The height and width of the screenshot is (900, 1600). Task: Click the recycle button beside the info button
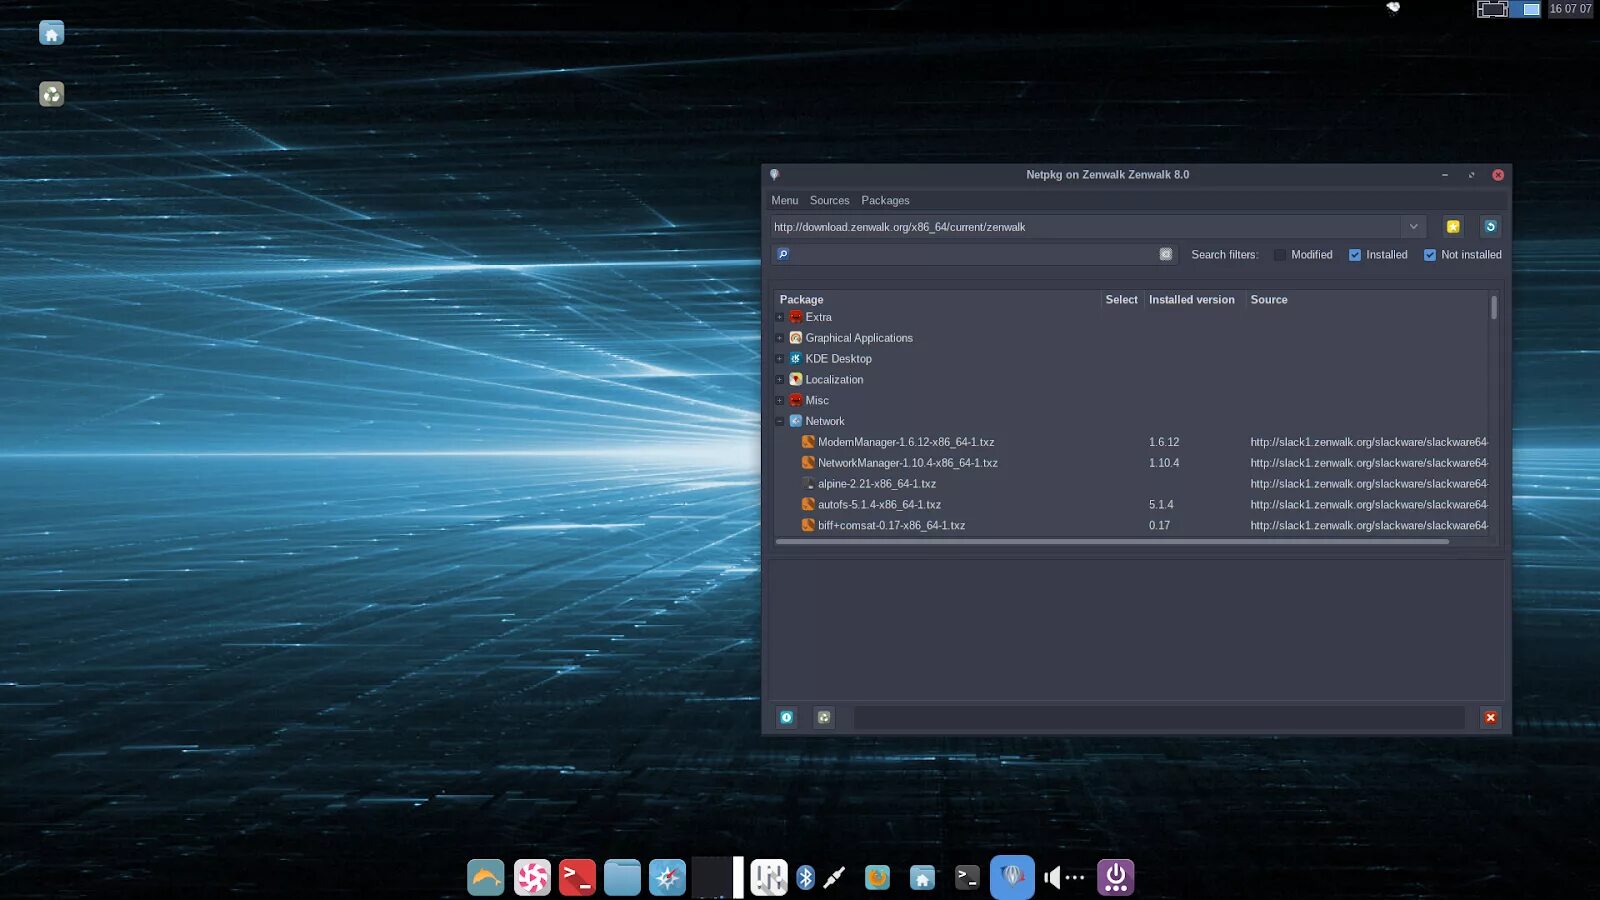(x=824, y=717)
